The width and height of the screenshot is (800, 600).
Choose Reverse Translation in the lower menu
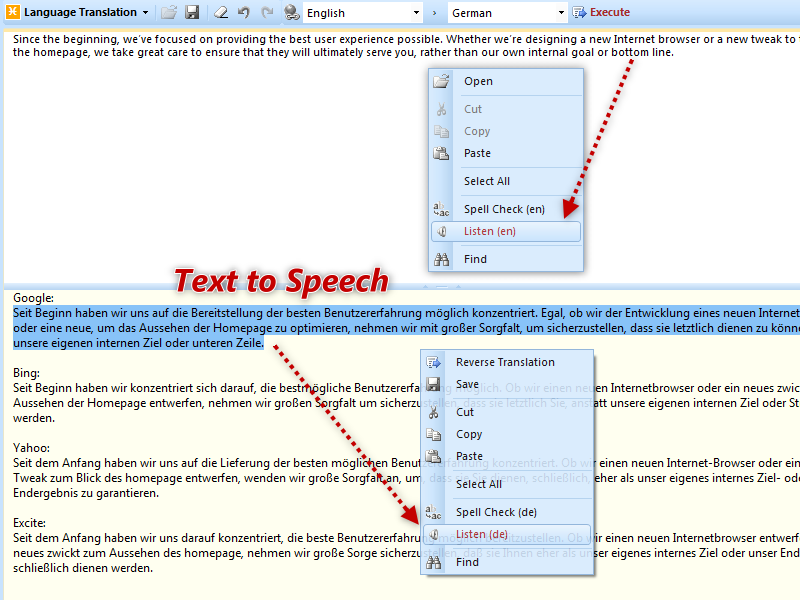tap(507, 362)
